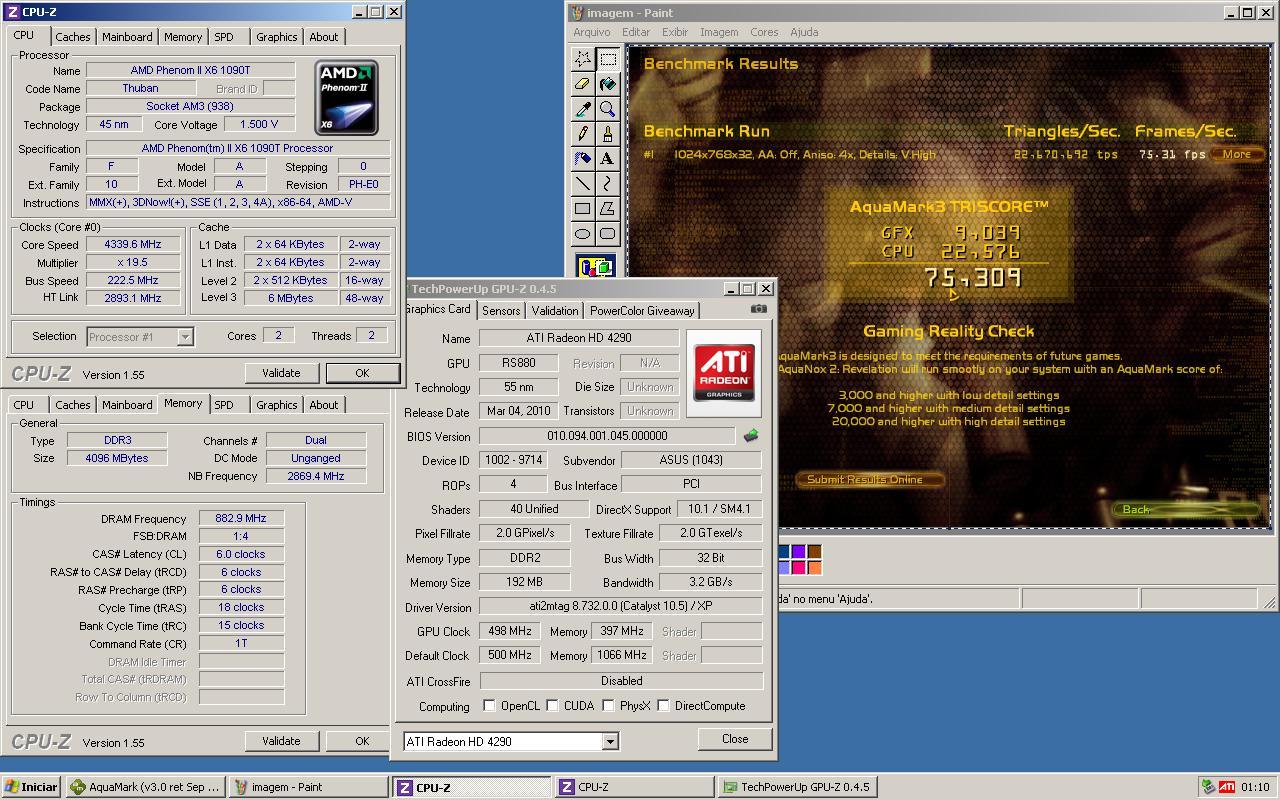The width and height of the screenshot is (1280, 800).
Task: Click the leftmost system tray icon
Action: [1208, 787]
